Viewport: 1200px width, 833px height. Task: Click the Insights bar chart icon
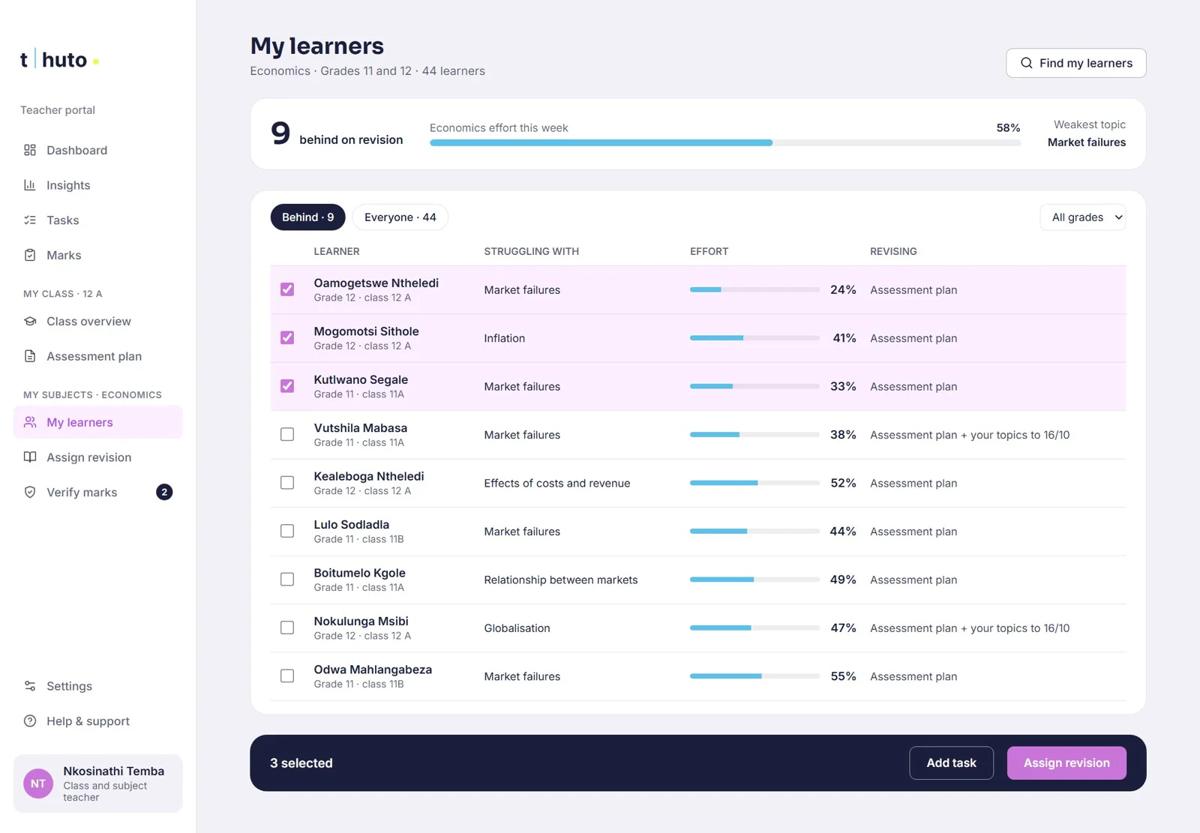[x=30, y=185]
